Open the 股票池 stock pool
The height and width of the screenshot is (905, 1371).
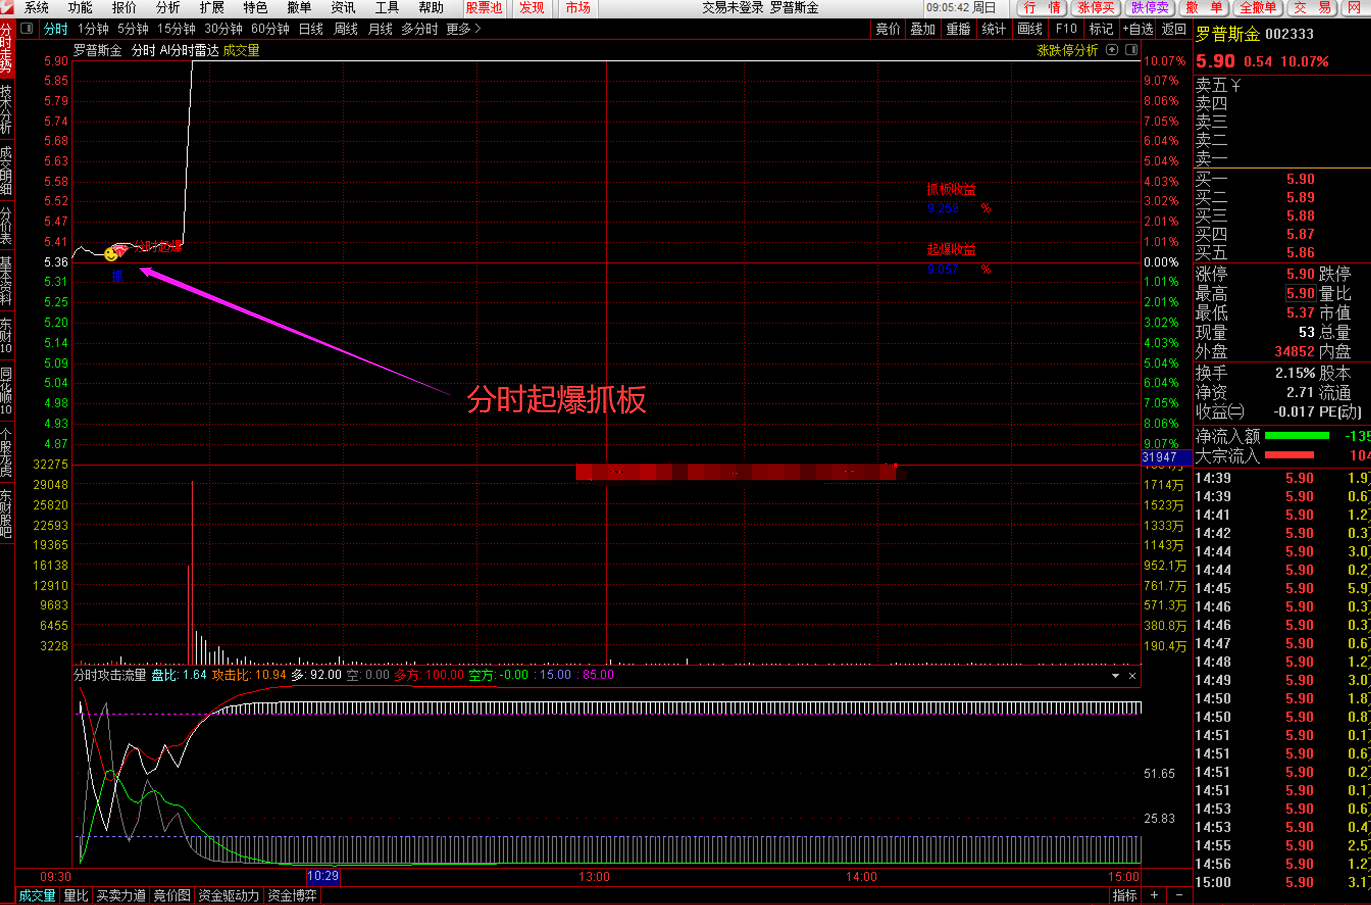(484, 8)
